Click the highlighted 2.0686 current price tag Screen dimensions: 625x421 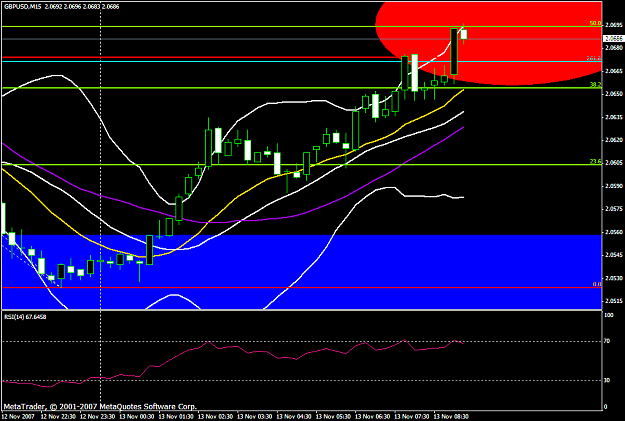click(x=614, y=38)
